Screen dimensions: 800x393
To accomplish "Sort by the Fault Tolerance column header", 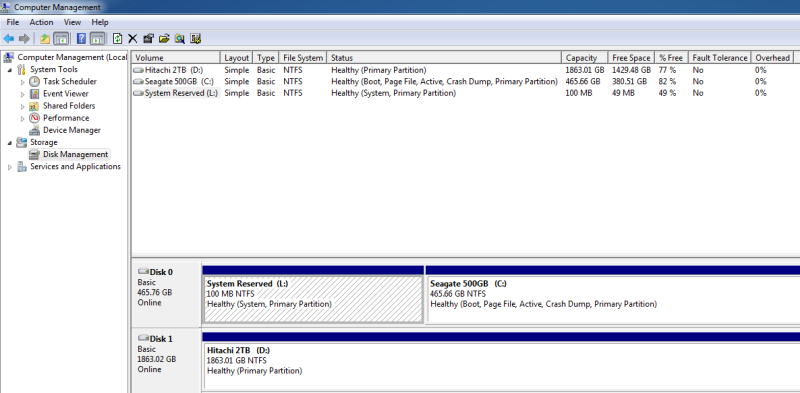I will click(x=720, y=58).
